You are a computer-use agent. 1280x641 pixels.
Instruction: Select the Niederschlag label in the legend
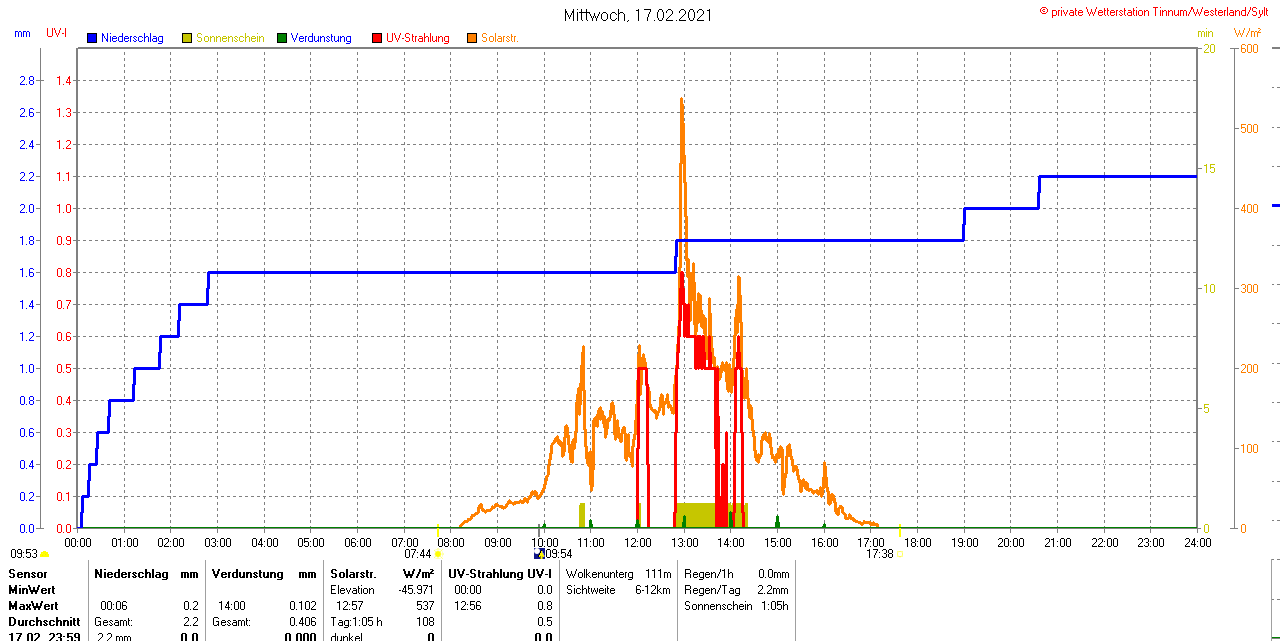point(132,38)
